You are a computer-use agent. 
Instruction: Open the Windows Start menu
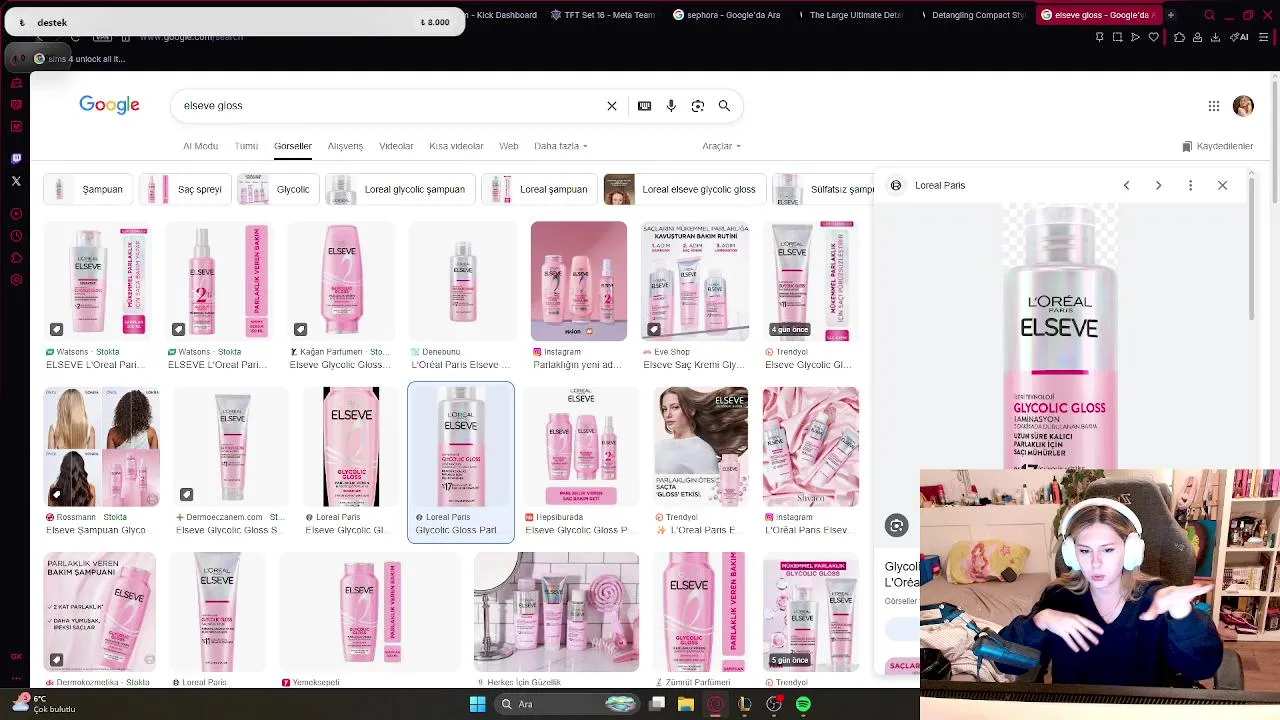pos(477,704)
